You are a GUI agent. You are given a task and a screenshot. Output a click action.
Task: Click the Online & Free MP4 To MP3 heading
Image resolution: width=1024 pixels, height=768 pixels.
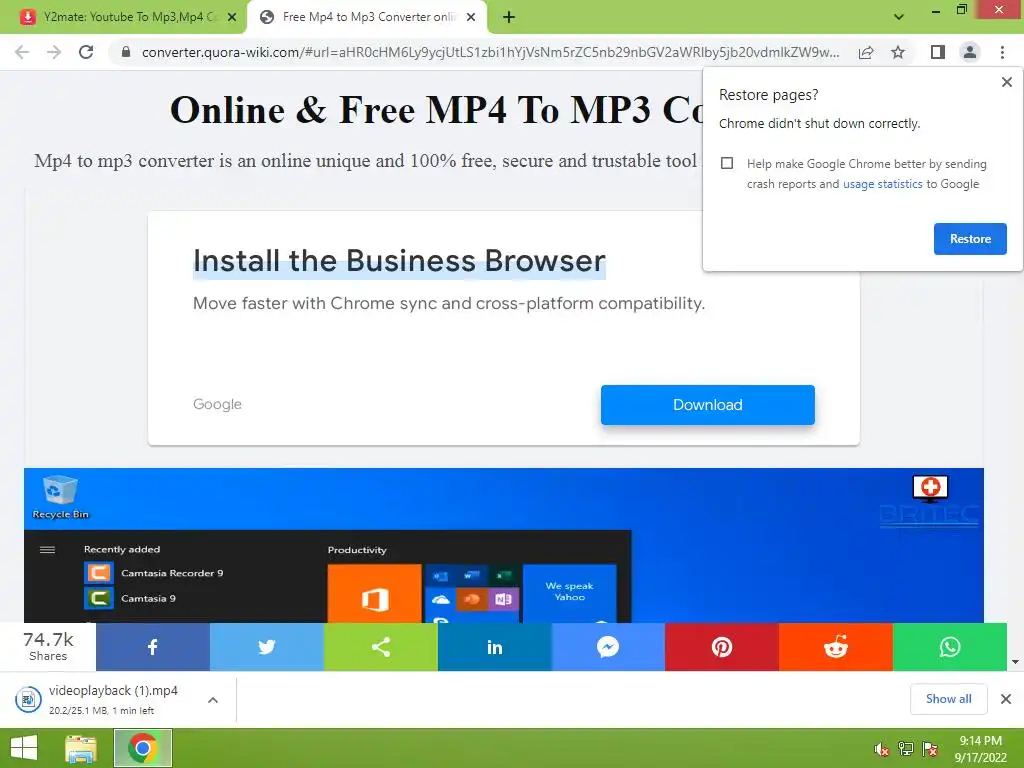point(436,109)
